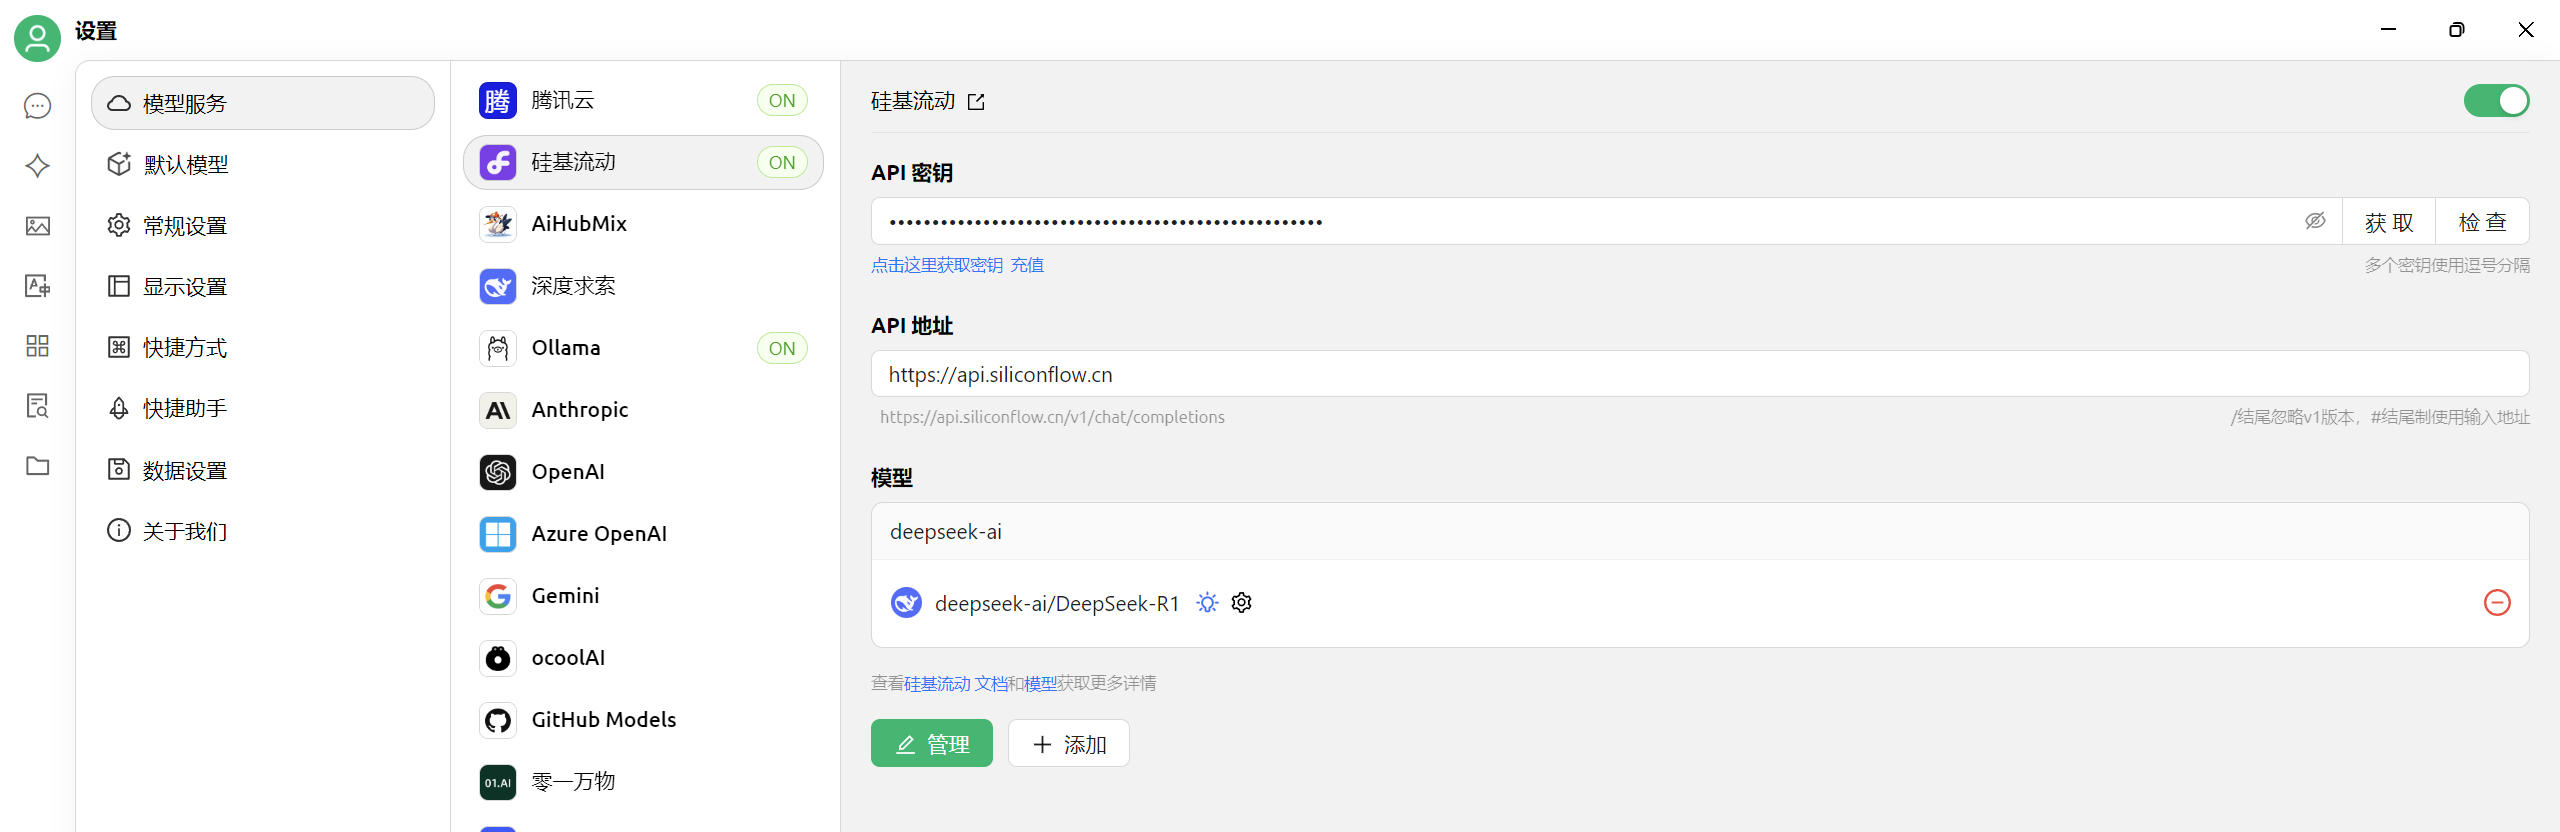The width and height of the screenshot is (2560, 832).
Task: Select the AiHubMix provider
Action: [643, 224]
